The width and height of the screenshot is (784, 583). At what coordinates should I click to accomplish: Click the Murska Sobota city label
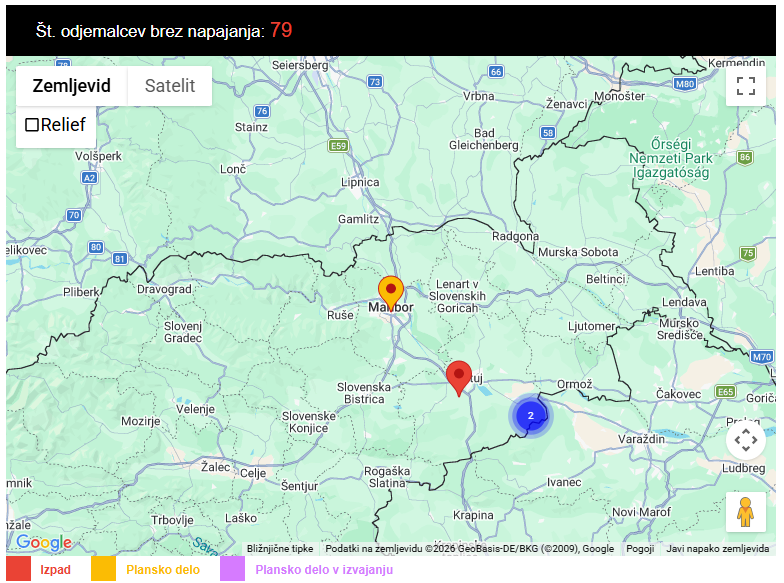[x=578, y=252]
